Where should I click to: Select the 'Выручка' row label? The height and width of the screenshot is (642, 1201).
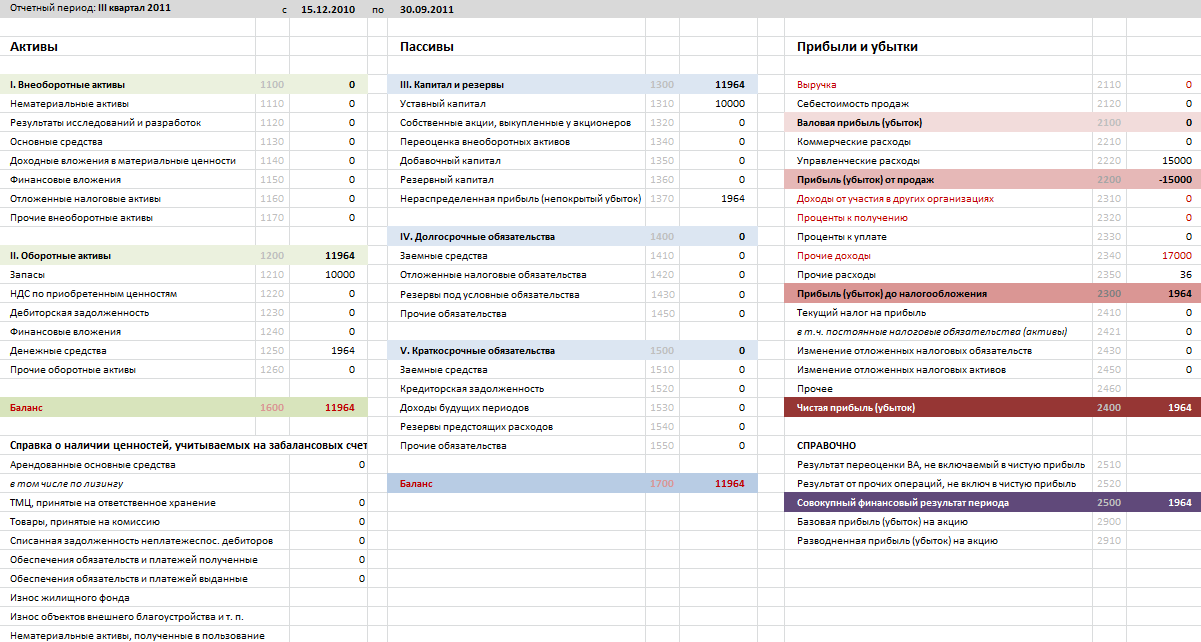coord(817,85)
